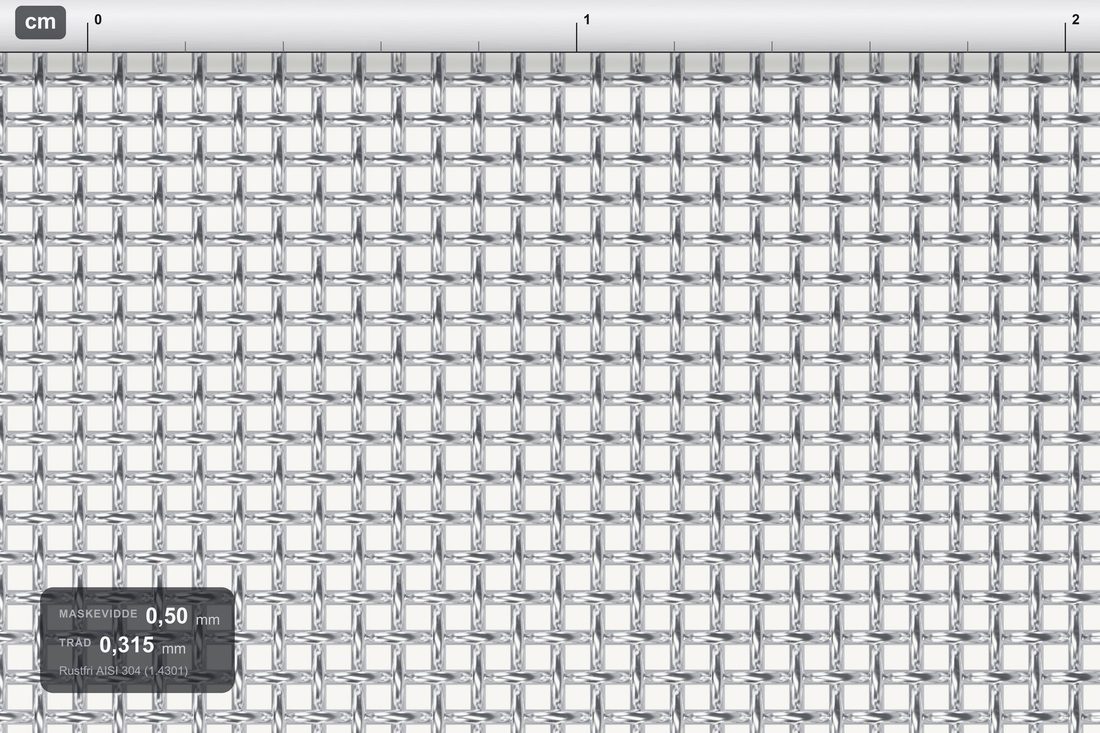The width and height of the screenshot is (1100, 733).
Task: Click the 1.4301 material number in parentheses
Action: click(166, 671)
